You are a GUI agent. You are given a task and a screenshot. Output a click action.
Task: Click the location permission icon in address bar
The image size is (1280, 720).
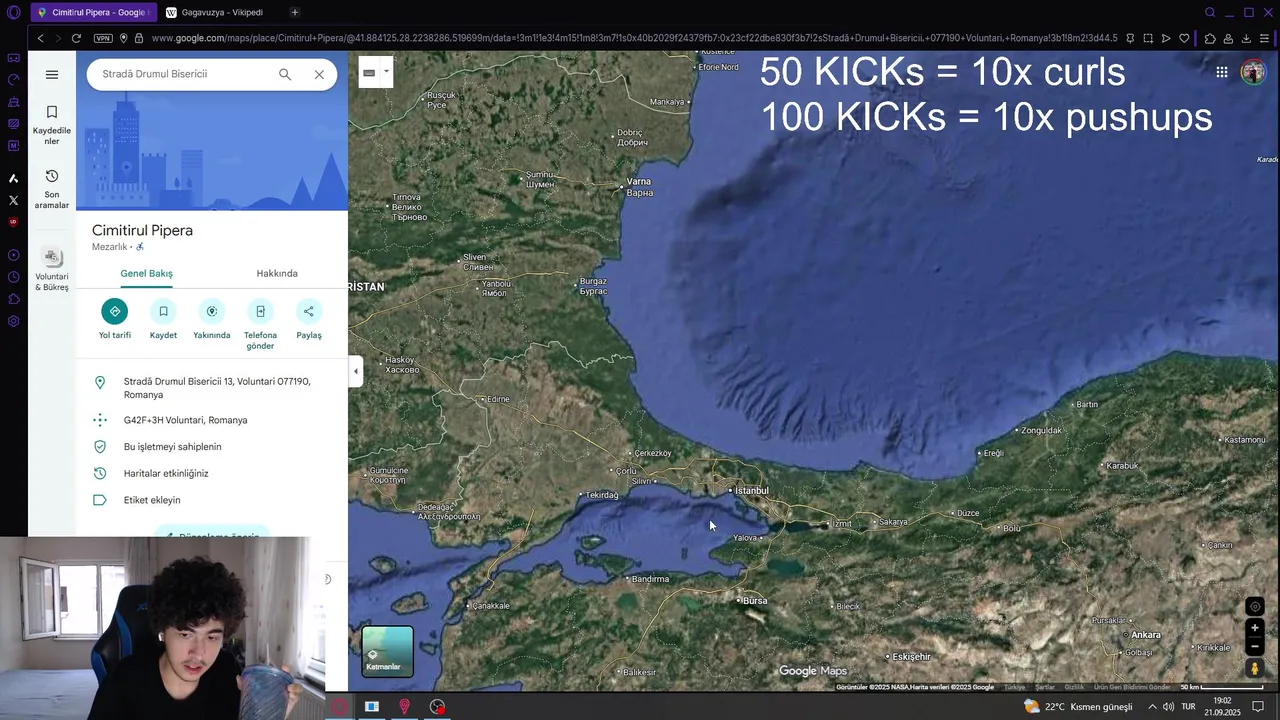point(124,38)
